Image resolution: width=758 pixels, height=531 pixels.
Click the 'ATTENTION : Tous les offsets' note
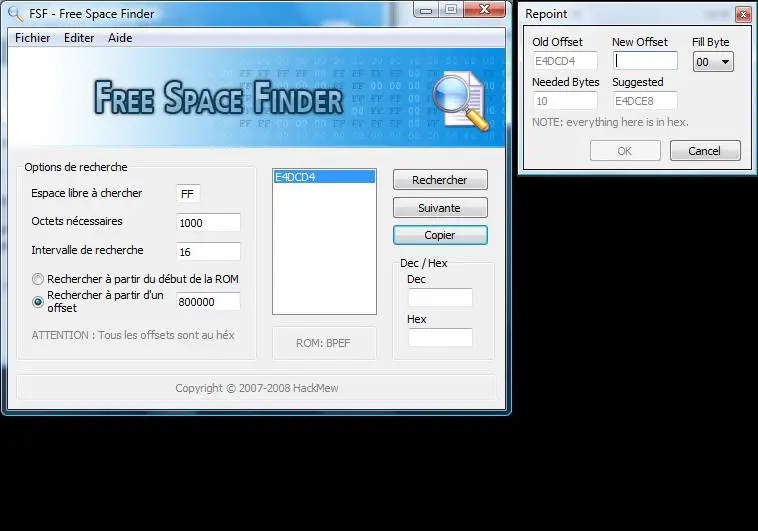pos(133,335)
